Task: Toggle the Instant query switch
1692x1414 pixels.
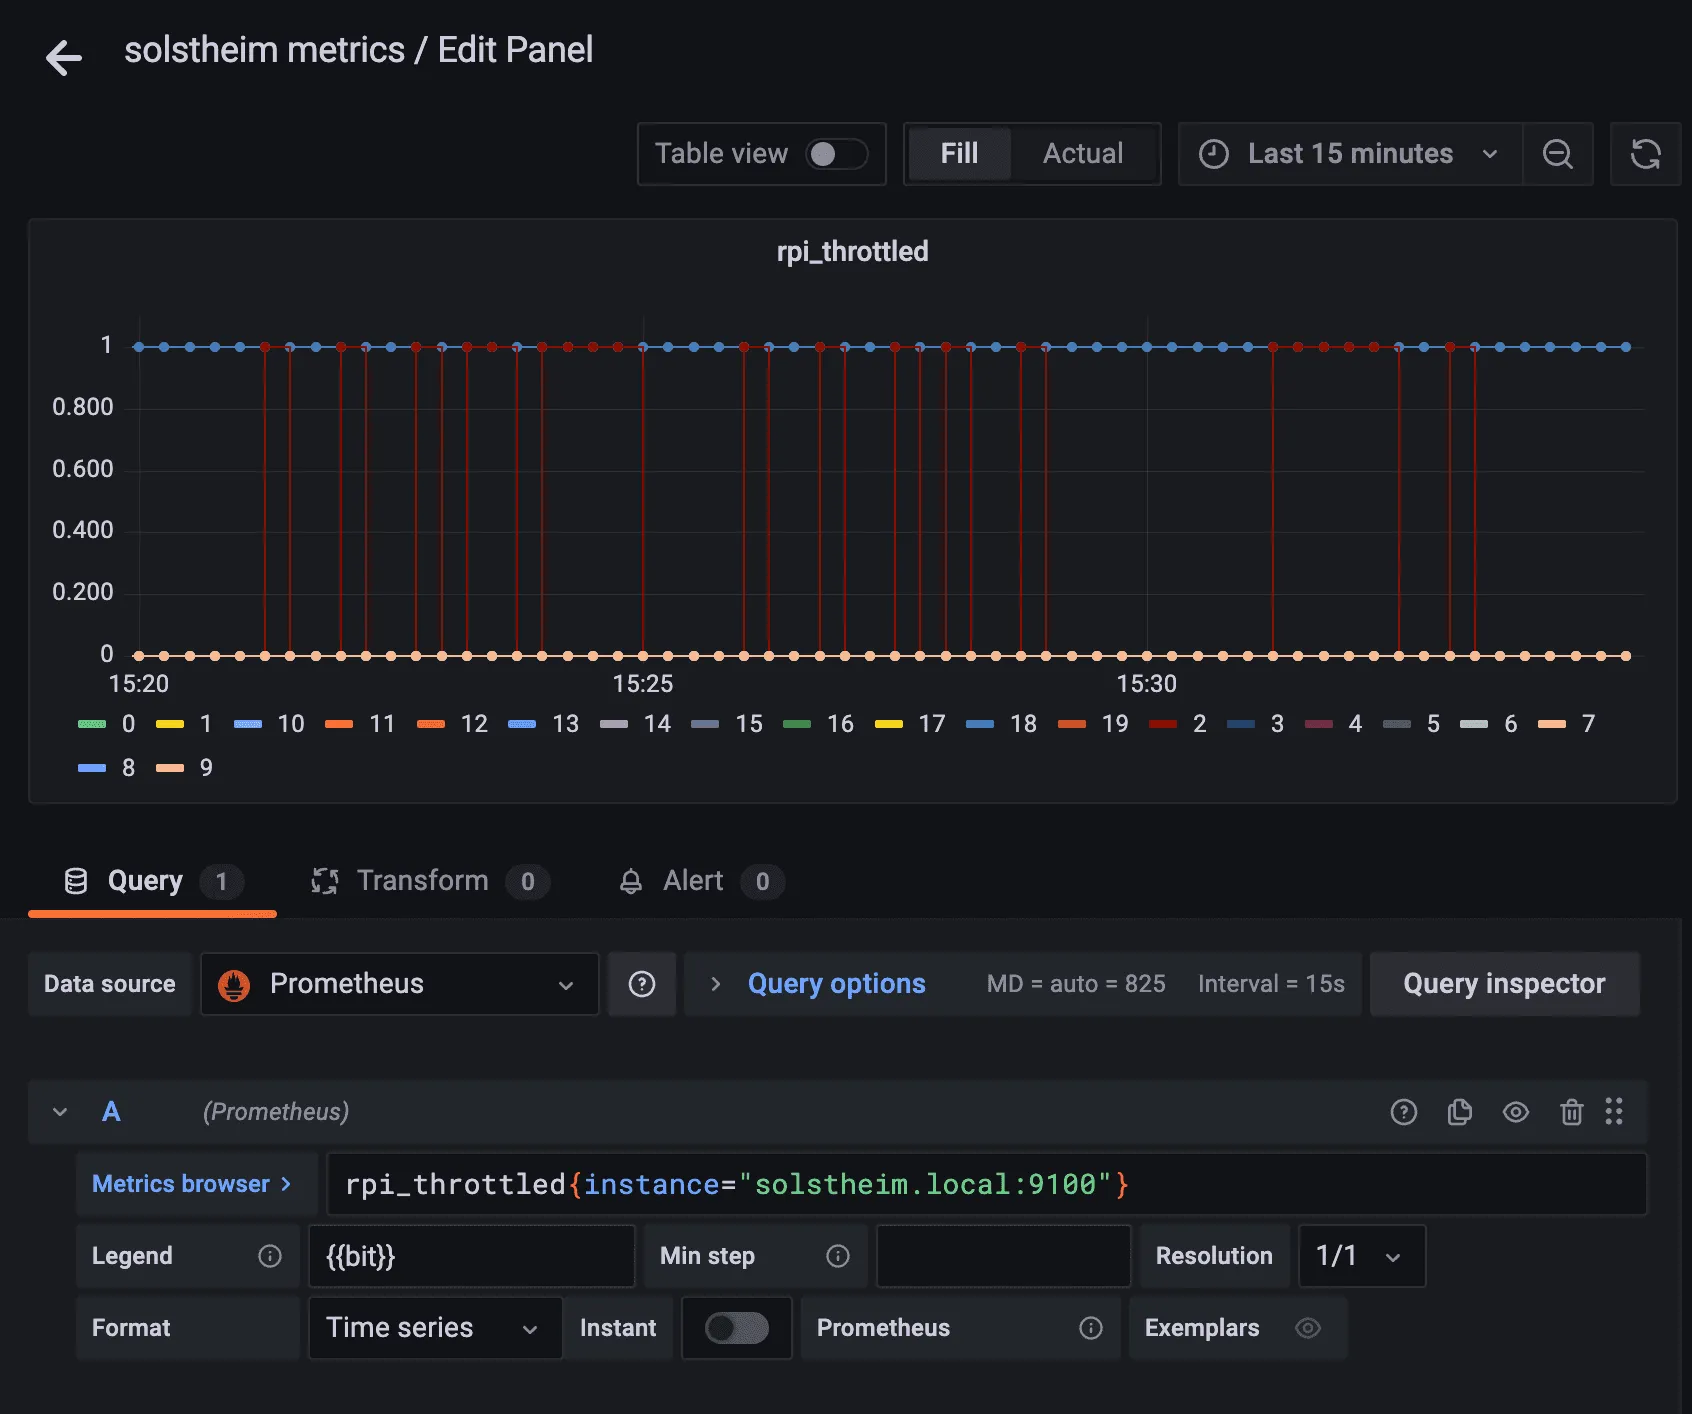Action: (x=736, y=1328)
